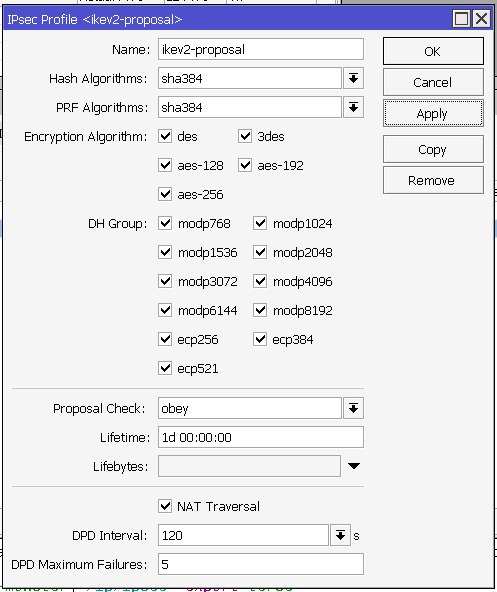The width and height of the screenshot is (497, 592).
Task: Toggle the ecp384 DH group checkbox
Action: [260, 339]
